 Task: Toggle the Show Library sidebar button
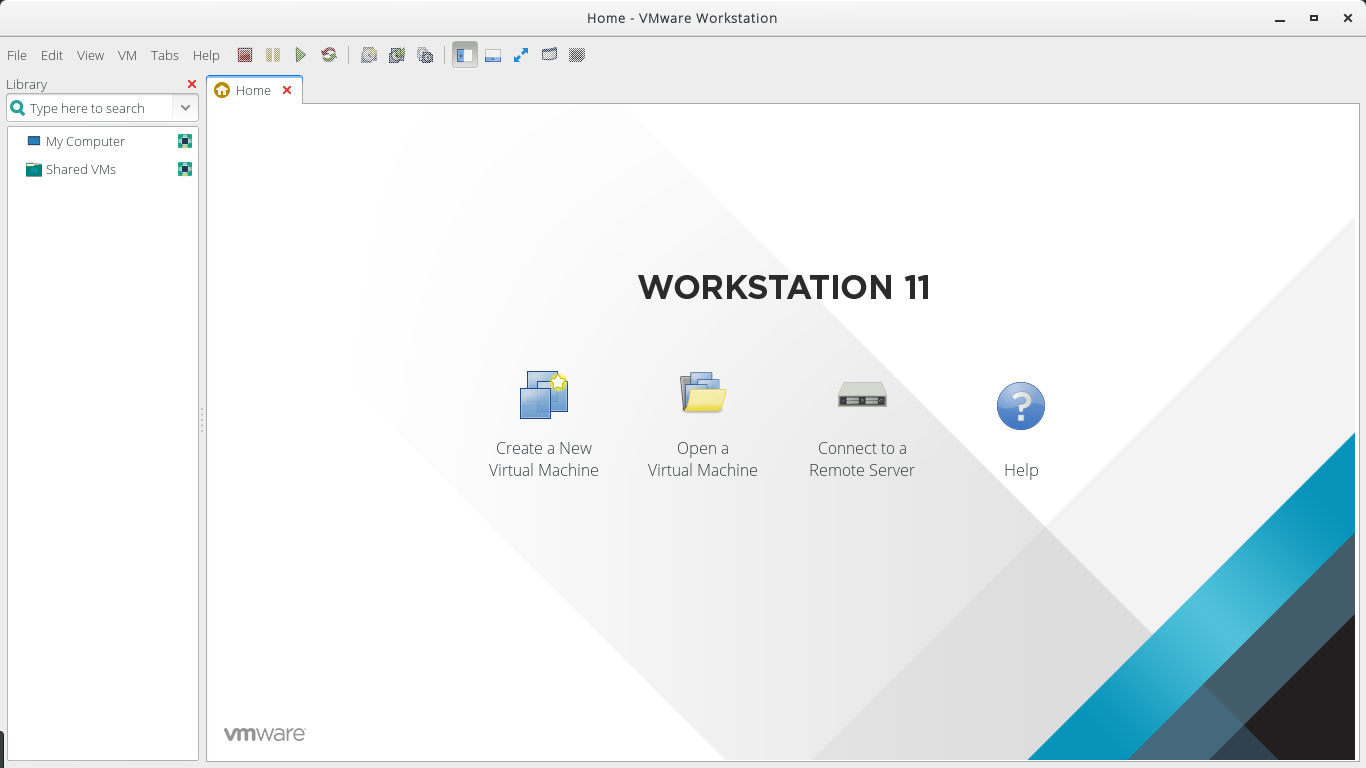tap(465, 55)
